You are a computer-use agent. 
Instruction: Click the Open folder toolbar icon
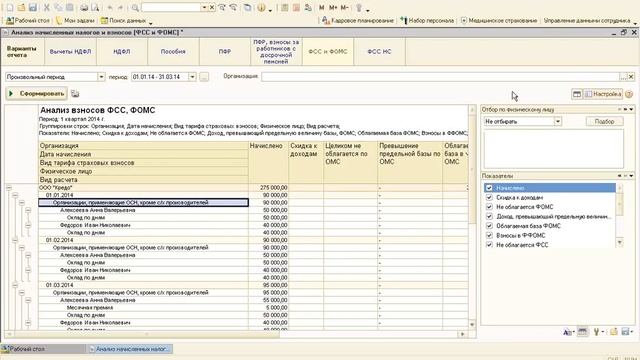click(21, 7)
